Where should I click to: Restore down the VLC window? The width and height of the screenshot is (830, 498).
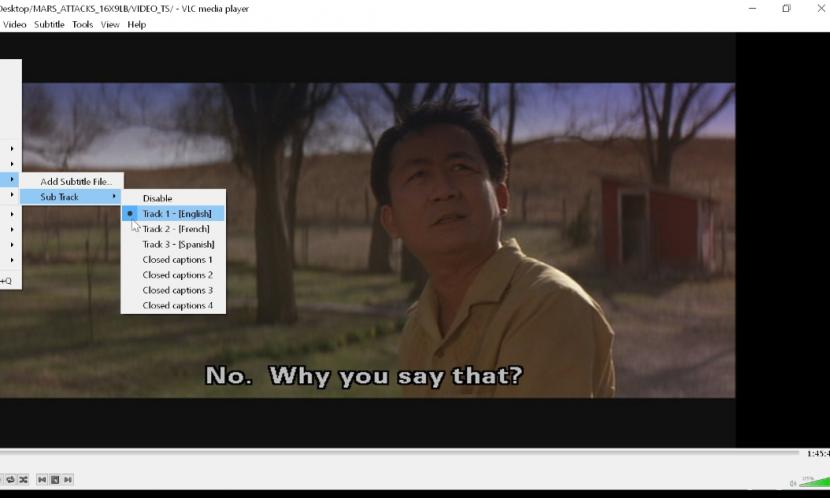[786, 8]
